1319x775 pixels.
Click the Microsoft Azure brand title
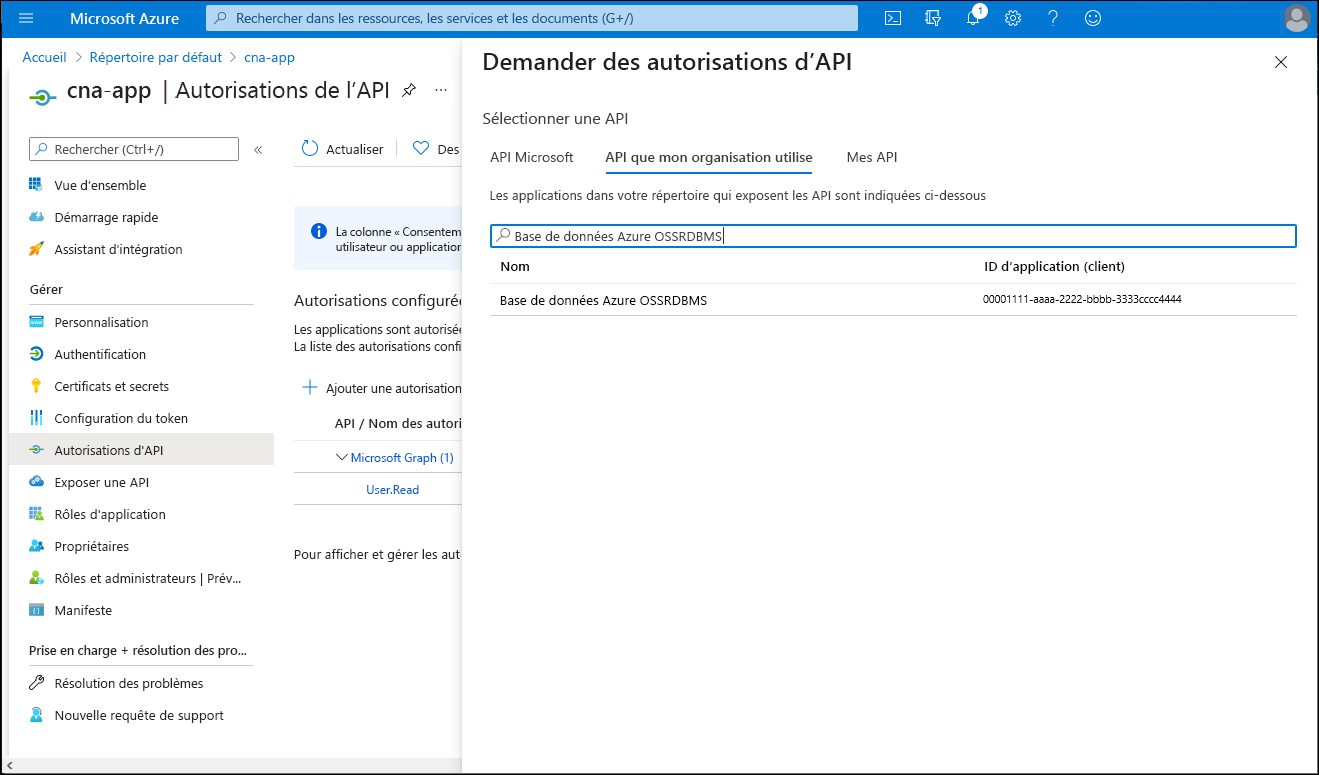pyautogui.click(x=125, y=18)
